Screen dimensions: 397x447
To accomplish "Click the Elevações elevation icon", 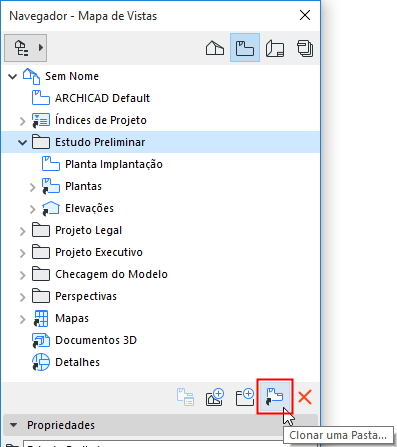I will pyautogui.click(x=51, y=208).
